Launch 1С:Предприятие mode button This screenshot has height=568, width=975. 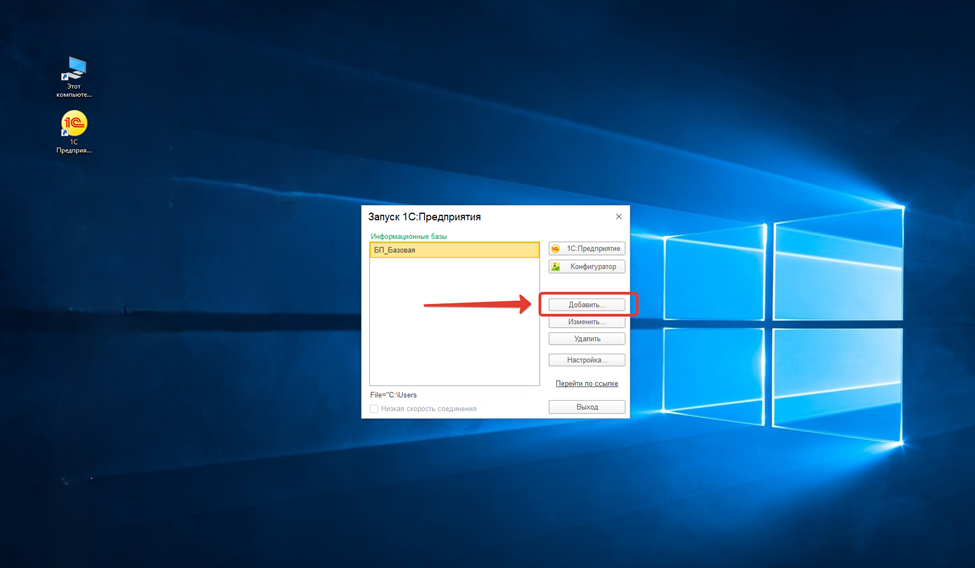pos(586,248)
